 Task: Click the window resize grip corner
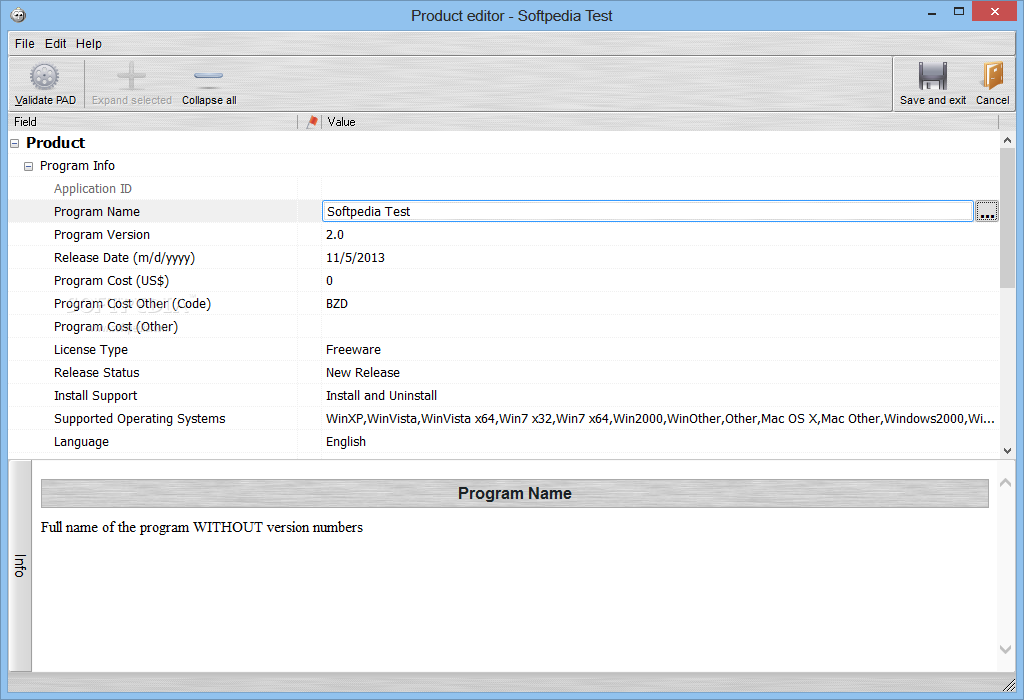click(x=1009, y=684)
